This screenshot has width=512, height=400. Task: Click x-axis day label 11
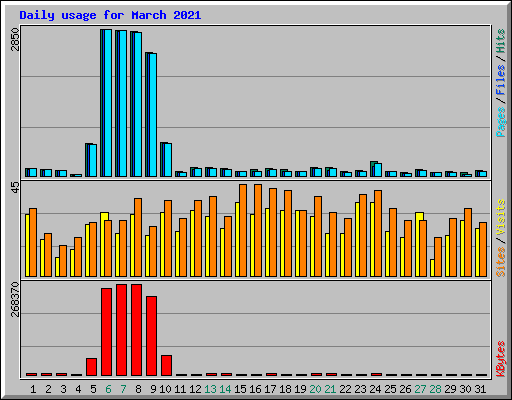tap(180, 389)
